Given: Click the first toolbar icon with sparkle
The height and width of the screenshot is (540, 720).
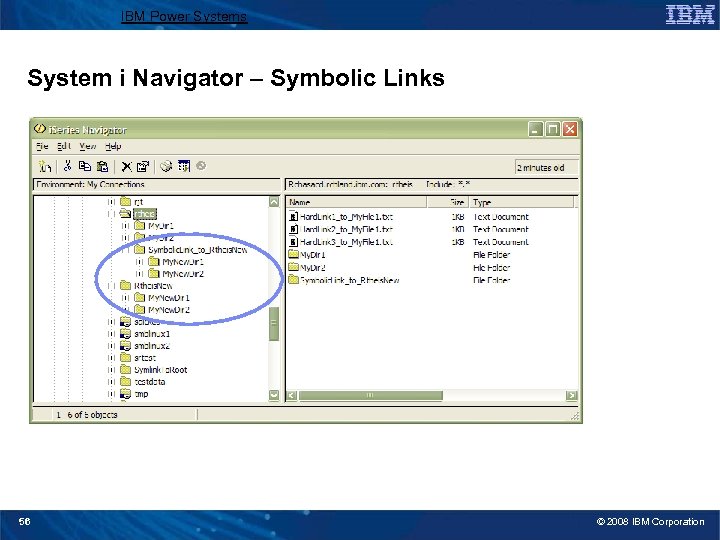Looking at the screenshot, I should 45,166.
